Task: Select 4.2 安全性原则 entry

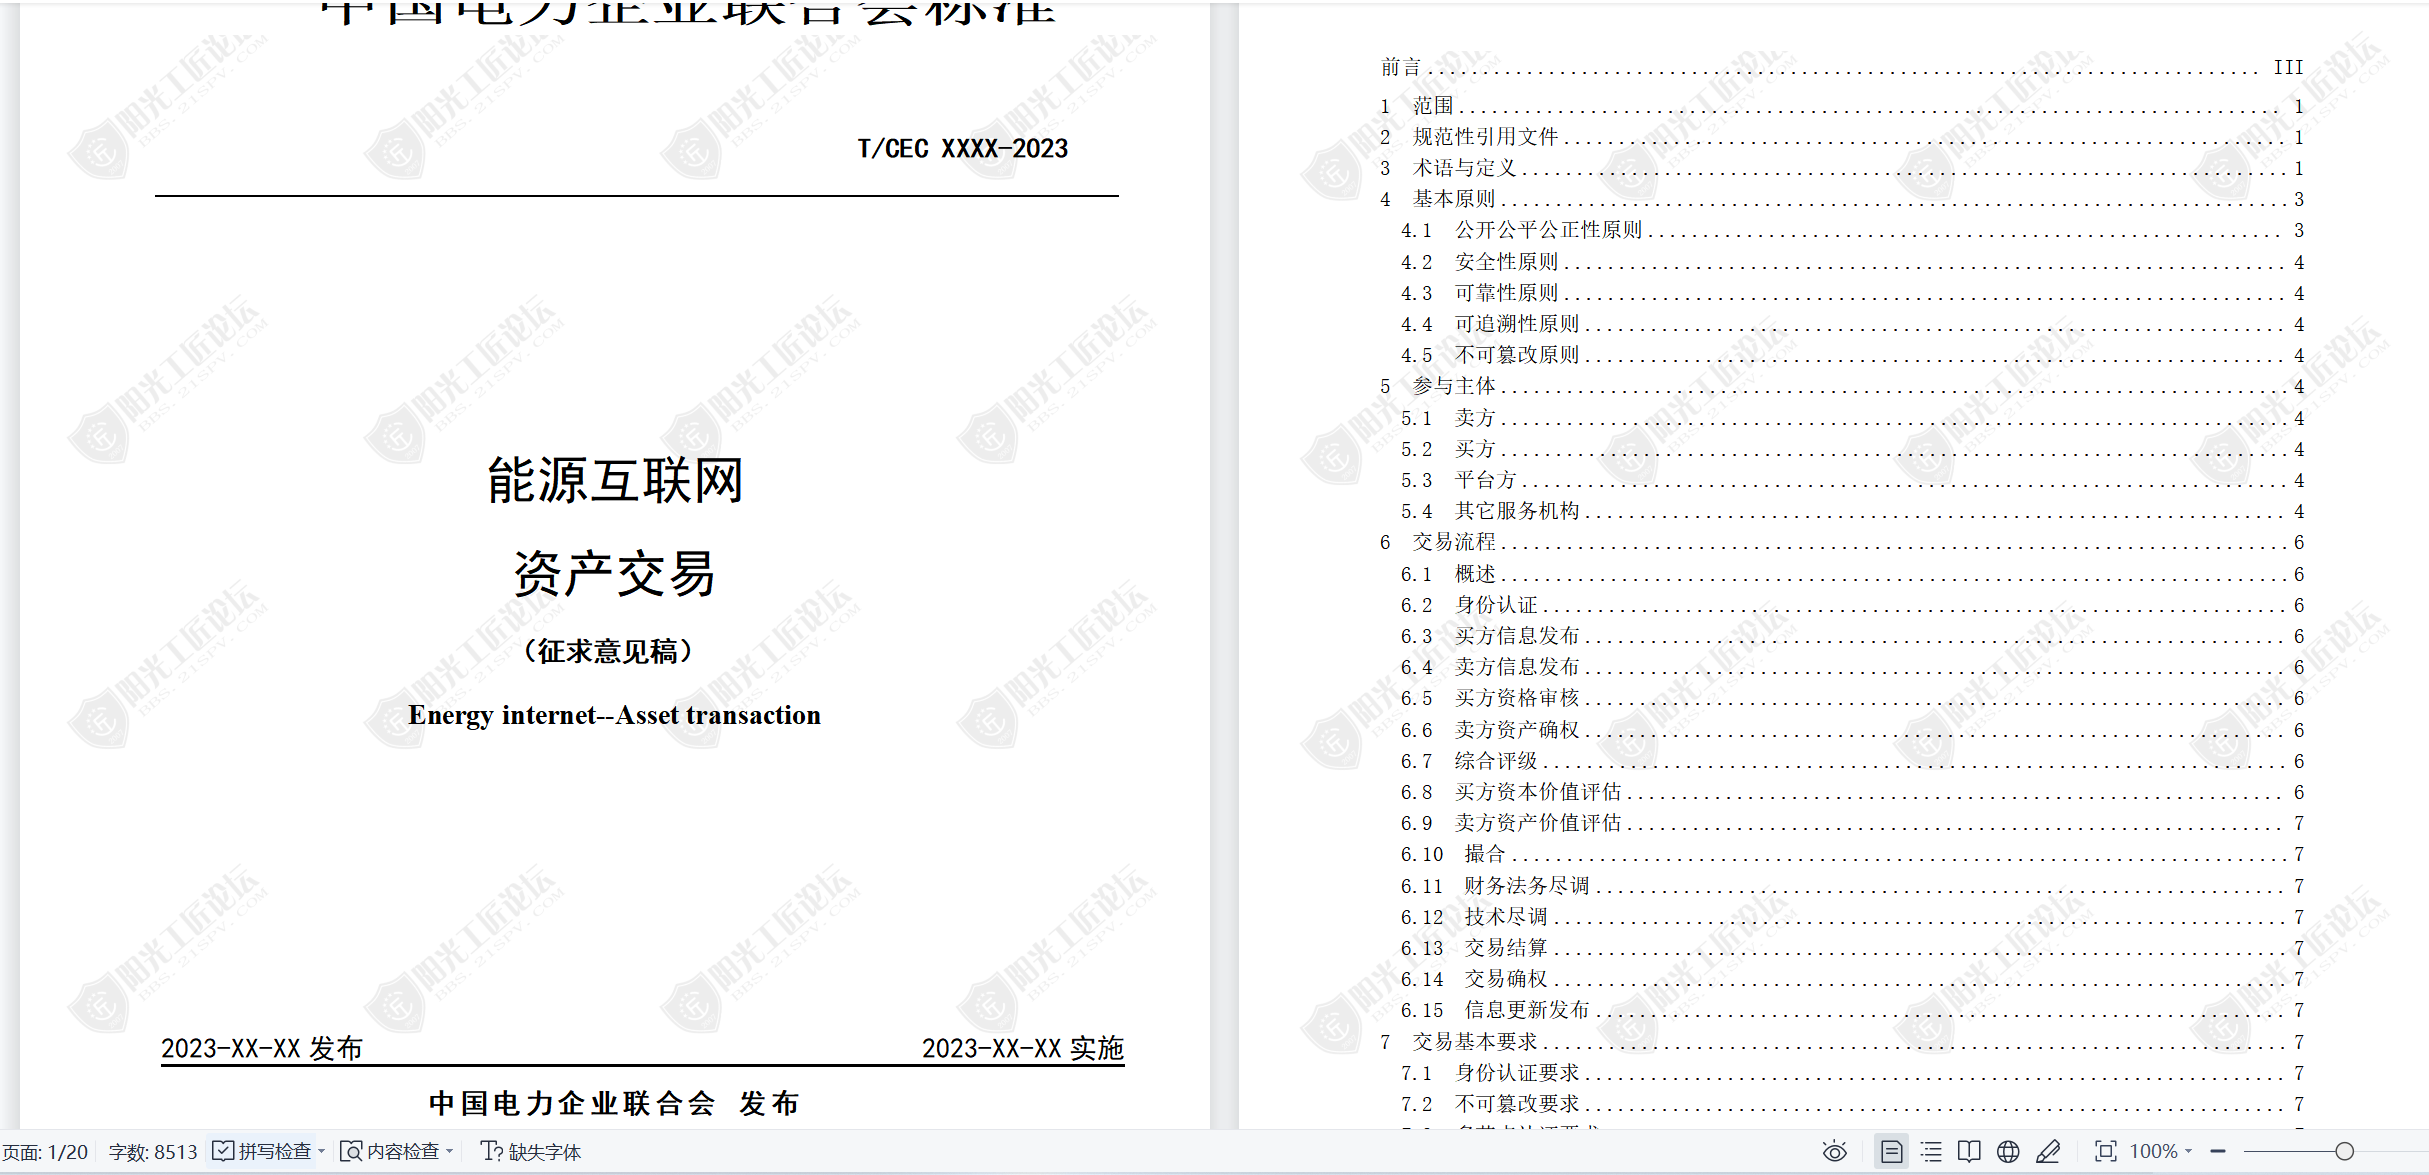Action: (1852, 262)
